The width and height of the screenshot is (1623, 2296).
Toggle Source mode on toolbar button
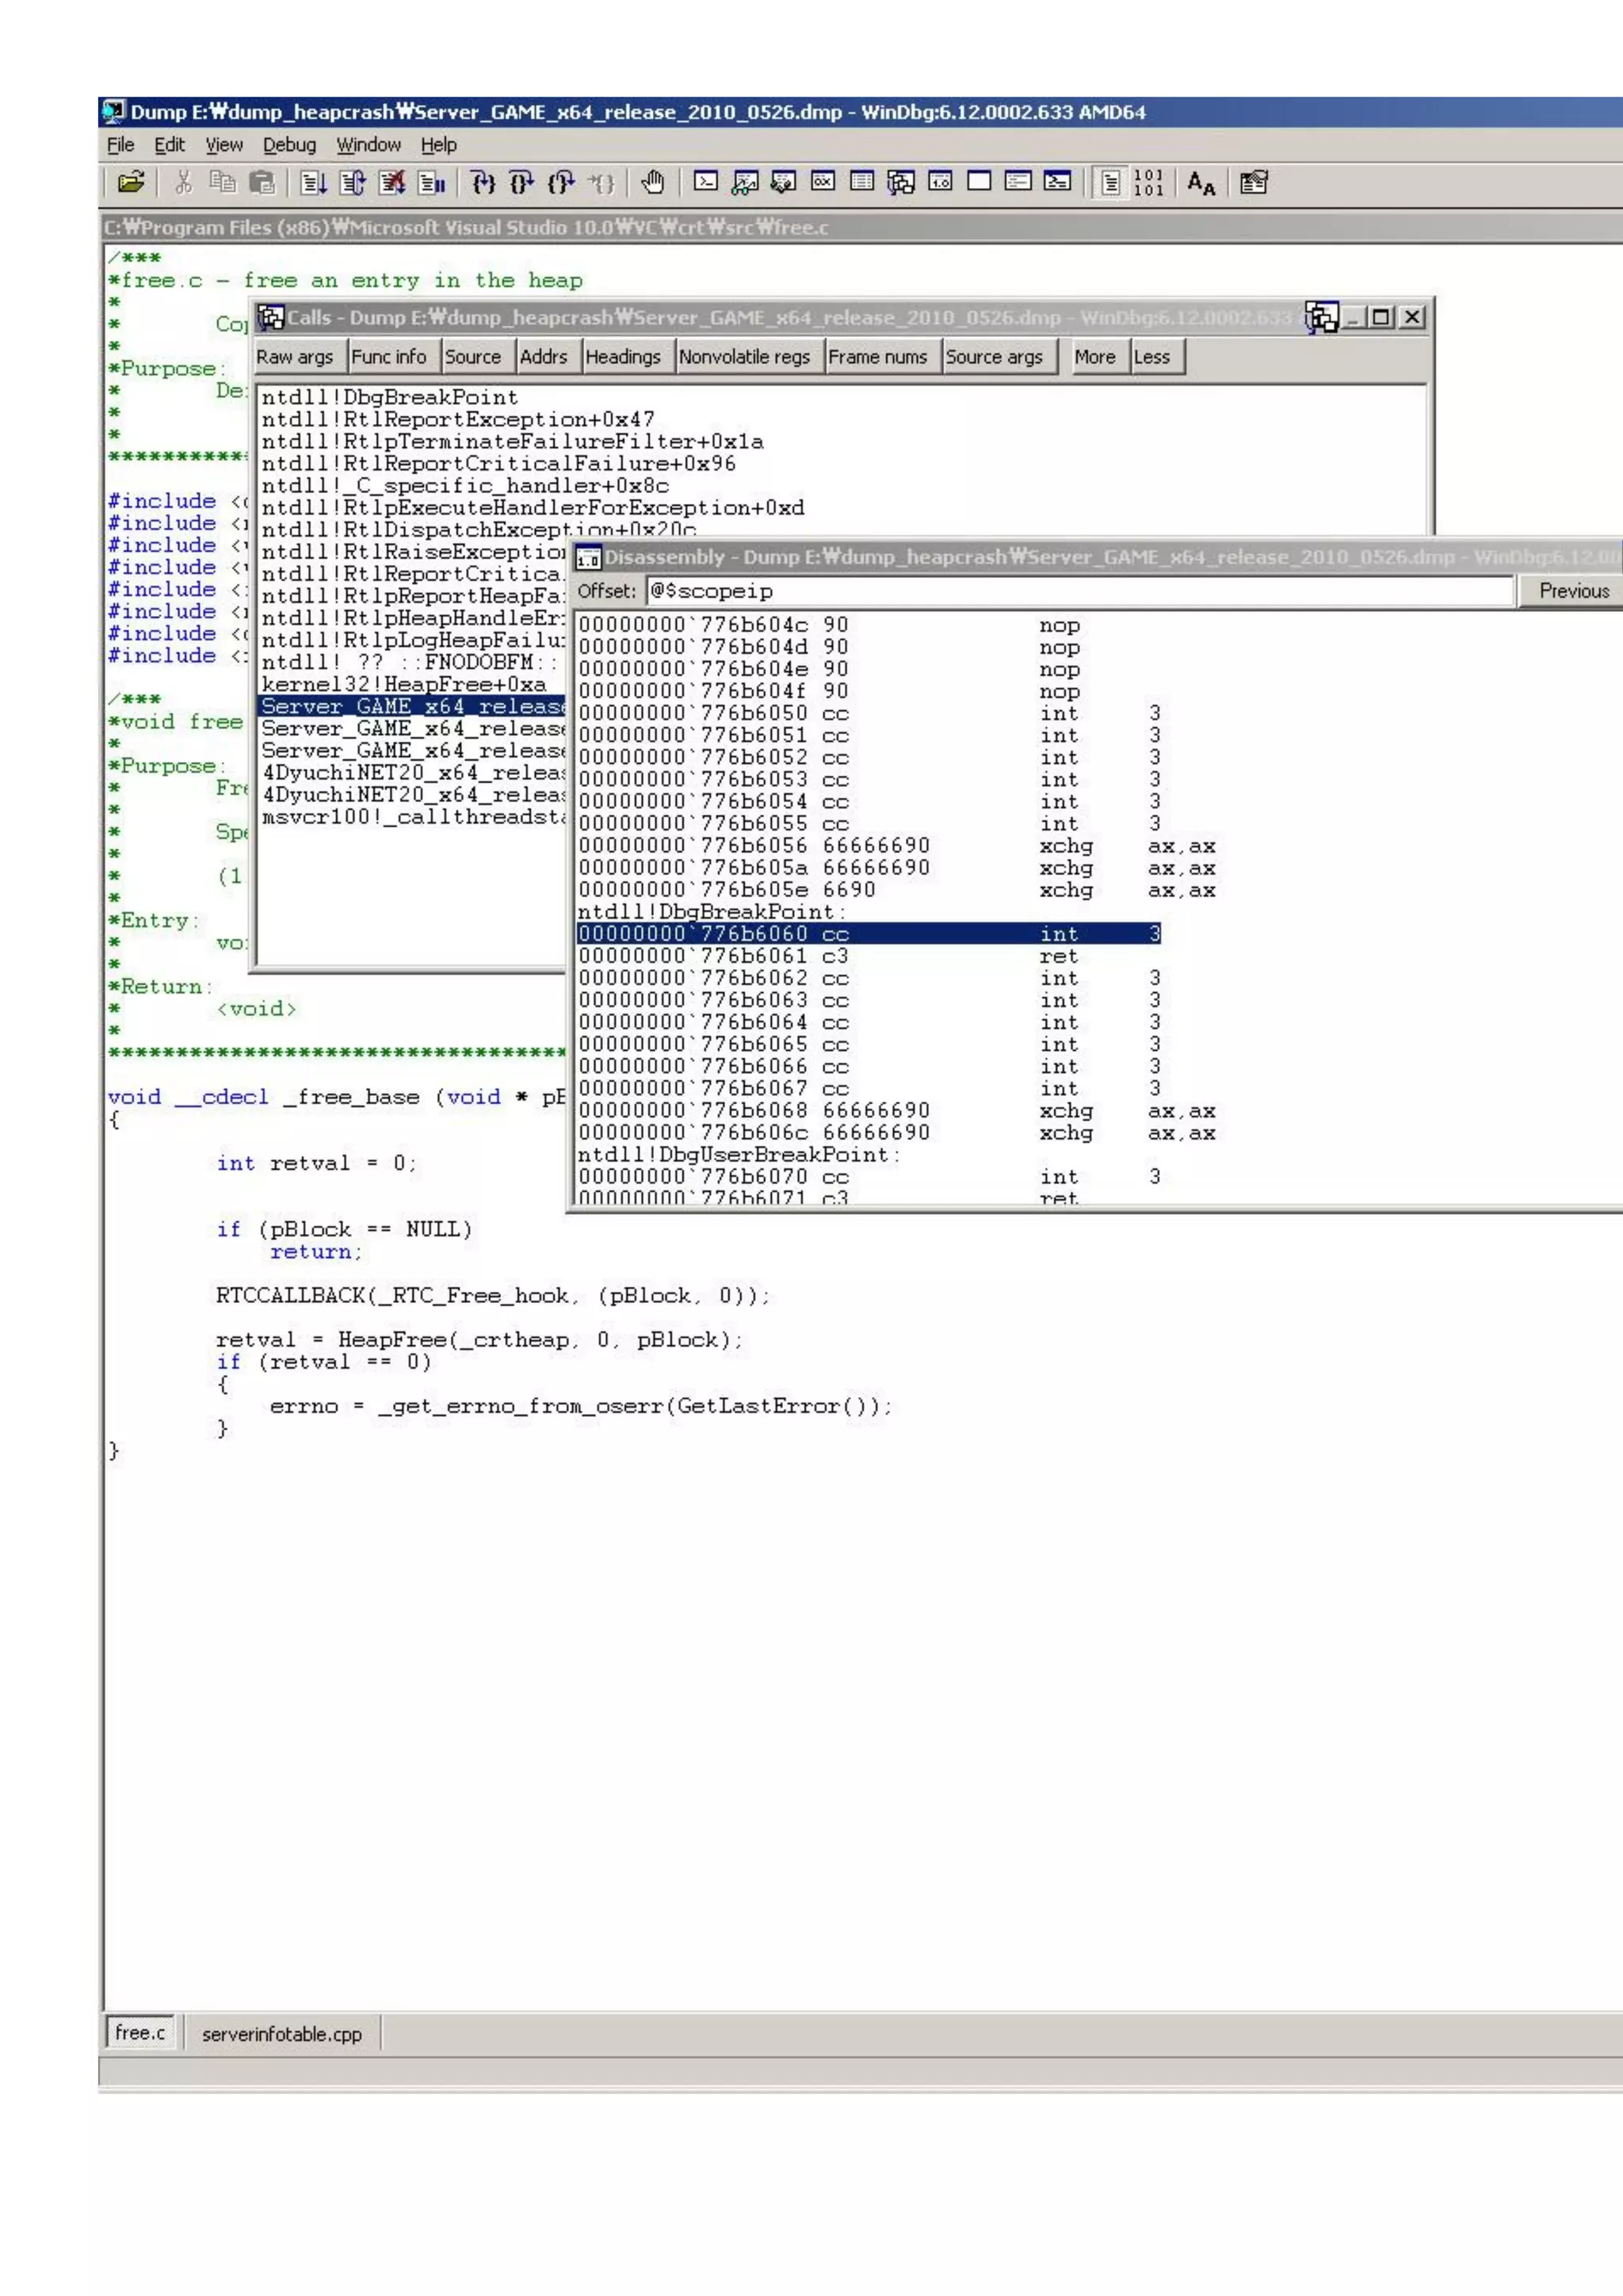[1110, 182]
